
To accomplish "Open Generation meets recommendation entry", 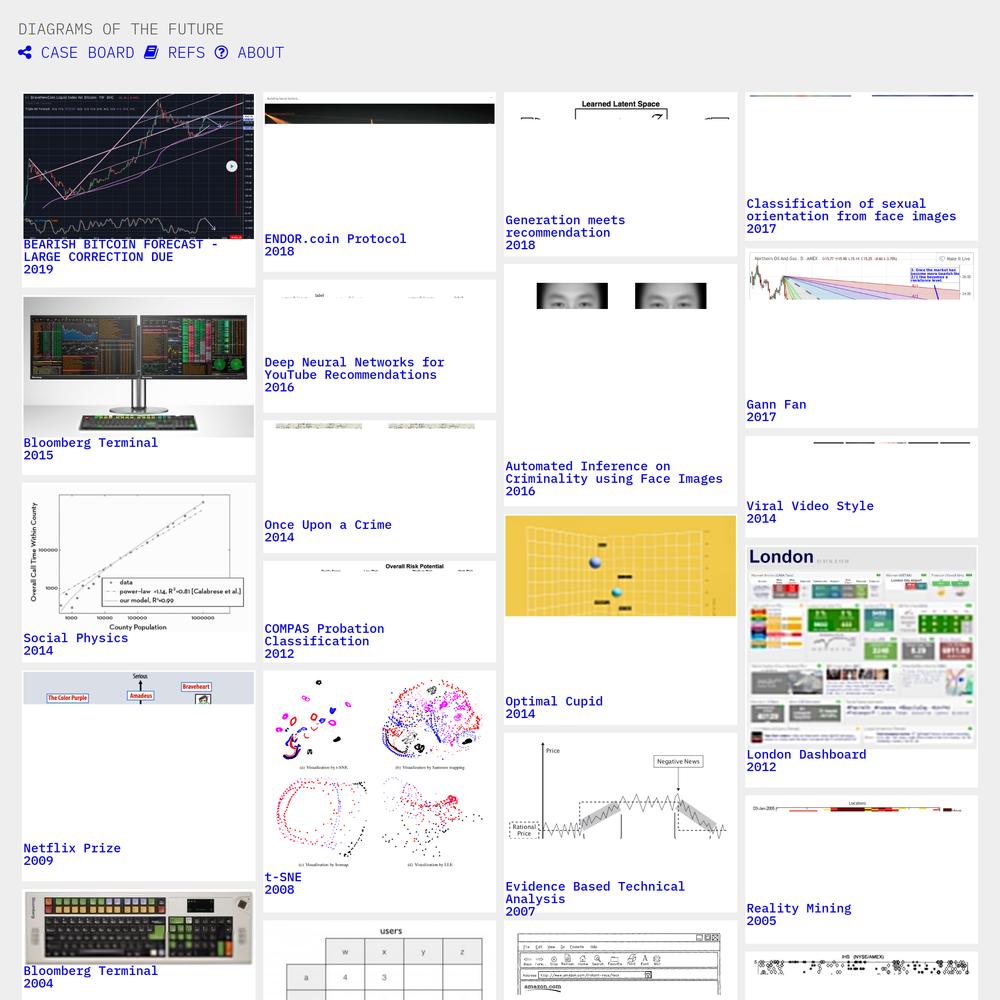I will 565,226.
